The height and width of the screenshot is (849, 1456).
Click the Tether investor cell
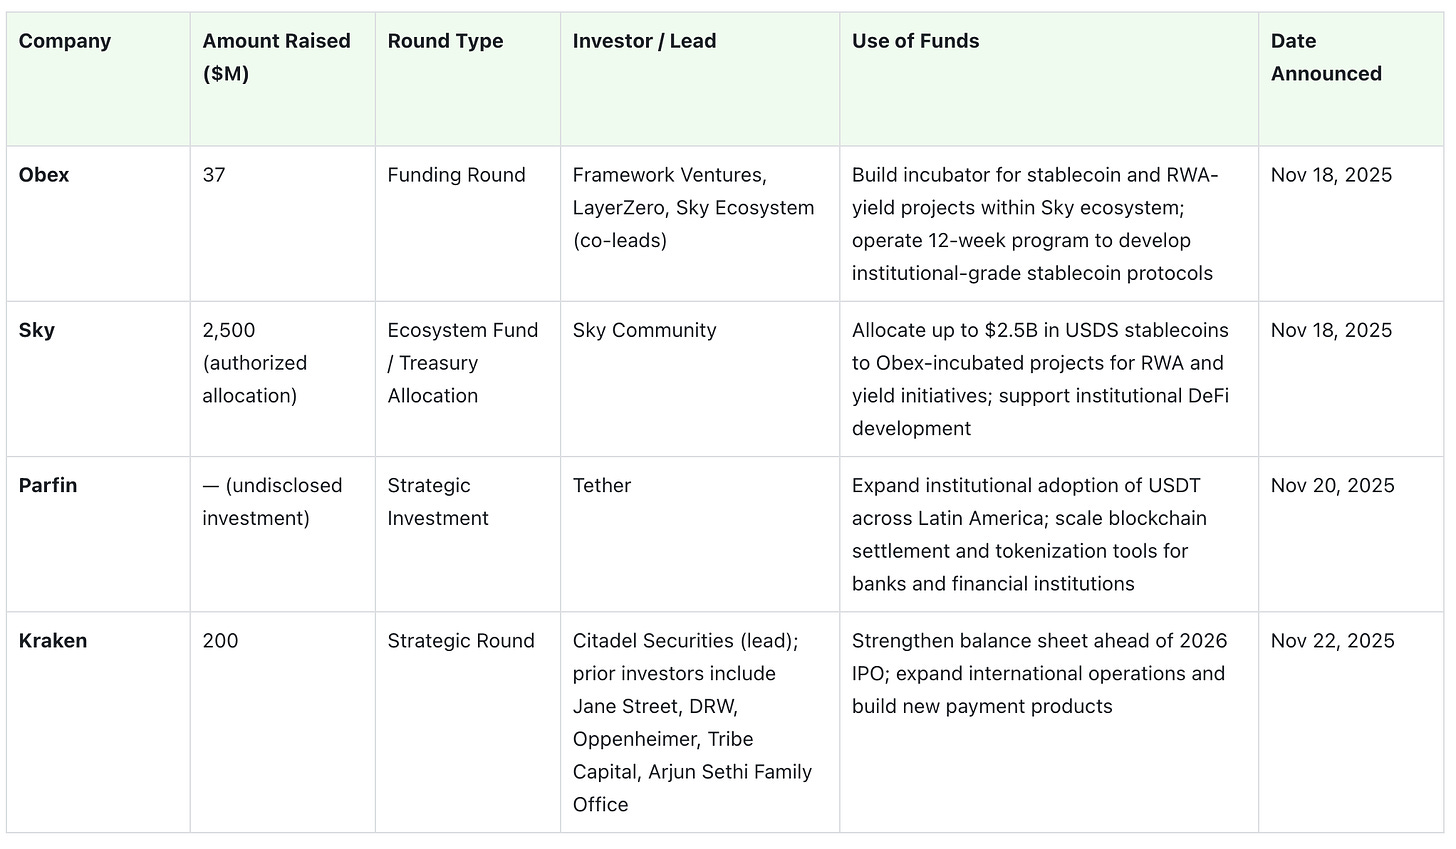[602, 485]
